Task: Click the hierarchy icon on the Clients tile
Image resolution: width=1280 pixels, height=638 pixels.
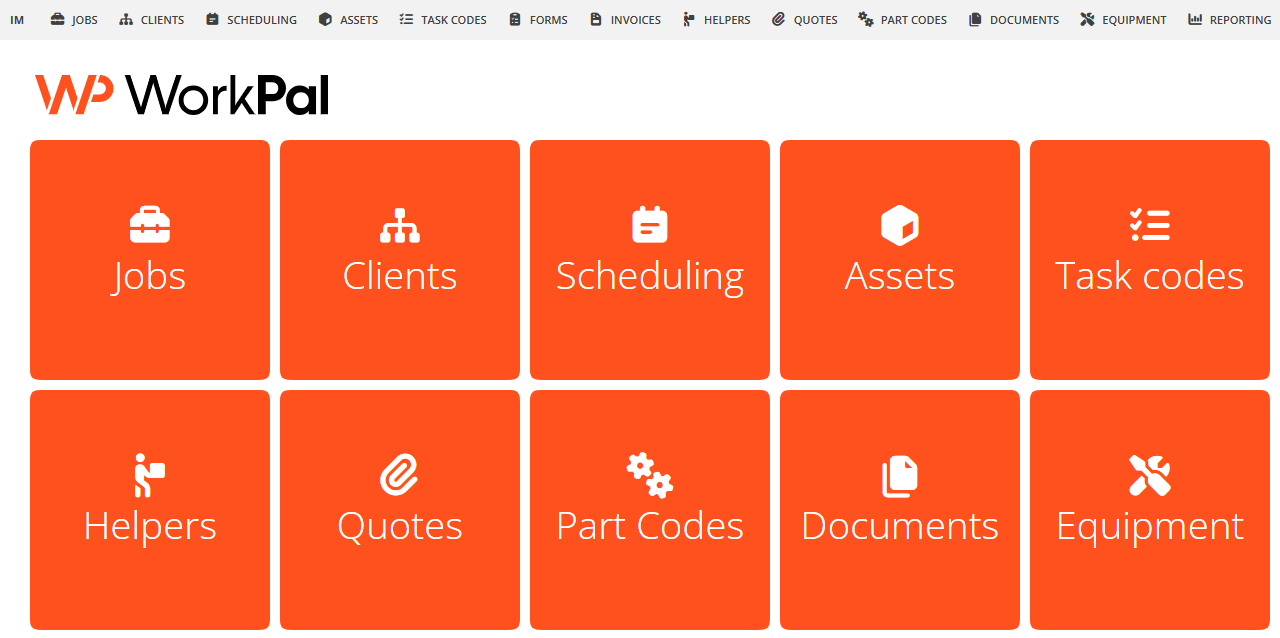Action: [x=400, y=225]
